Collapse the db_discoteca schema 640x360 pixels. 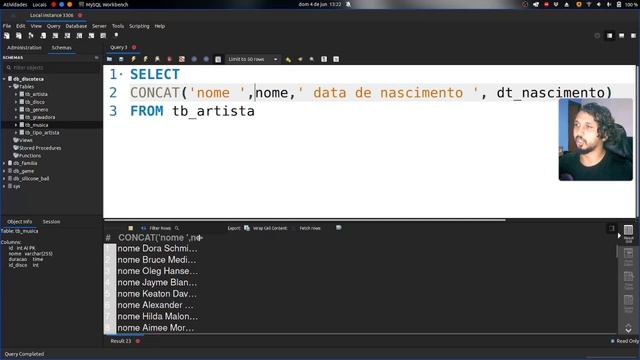coord(4,79)
